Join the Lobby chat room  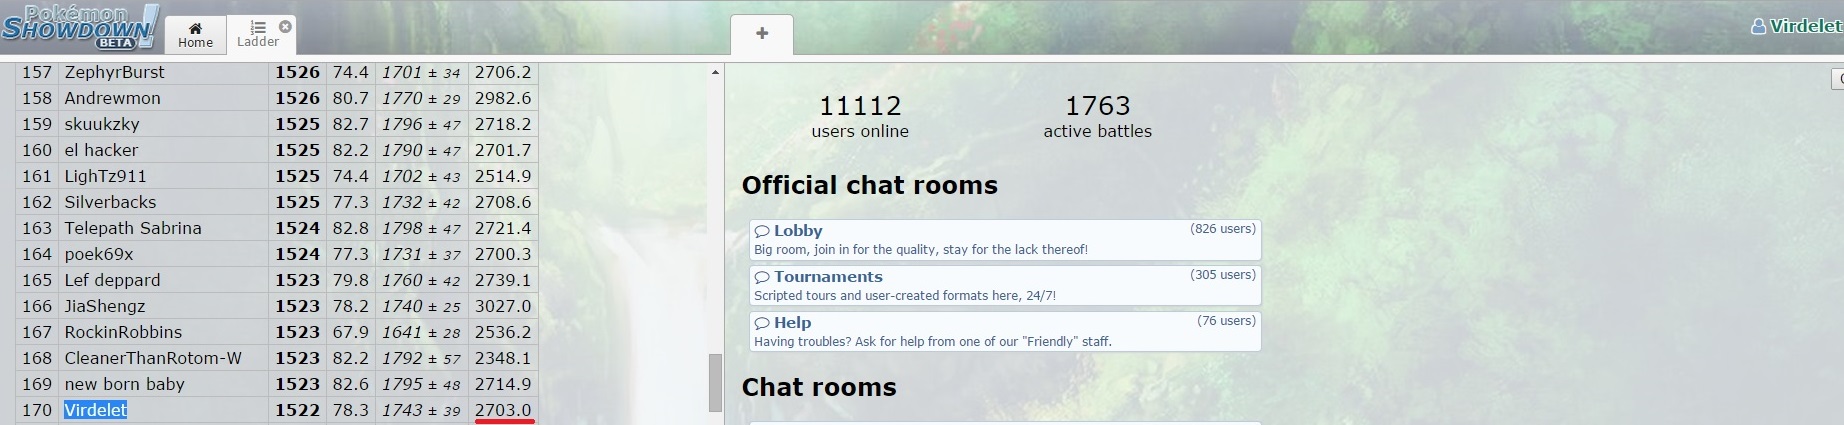click(1005, 240)
